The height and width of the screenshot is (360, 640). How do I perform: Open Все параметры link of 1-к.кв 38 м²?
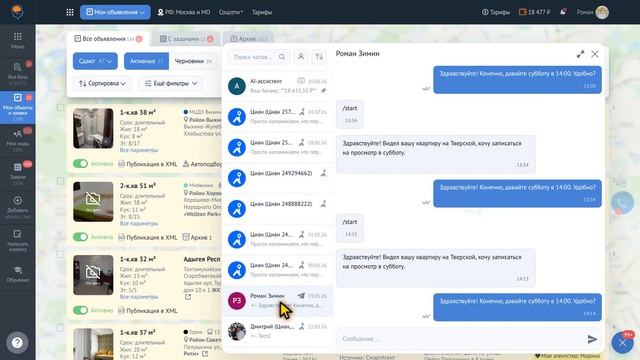pyautogui.click(x=139, y=150)
